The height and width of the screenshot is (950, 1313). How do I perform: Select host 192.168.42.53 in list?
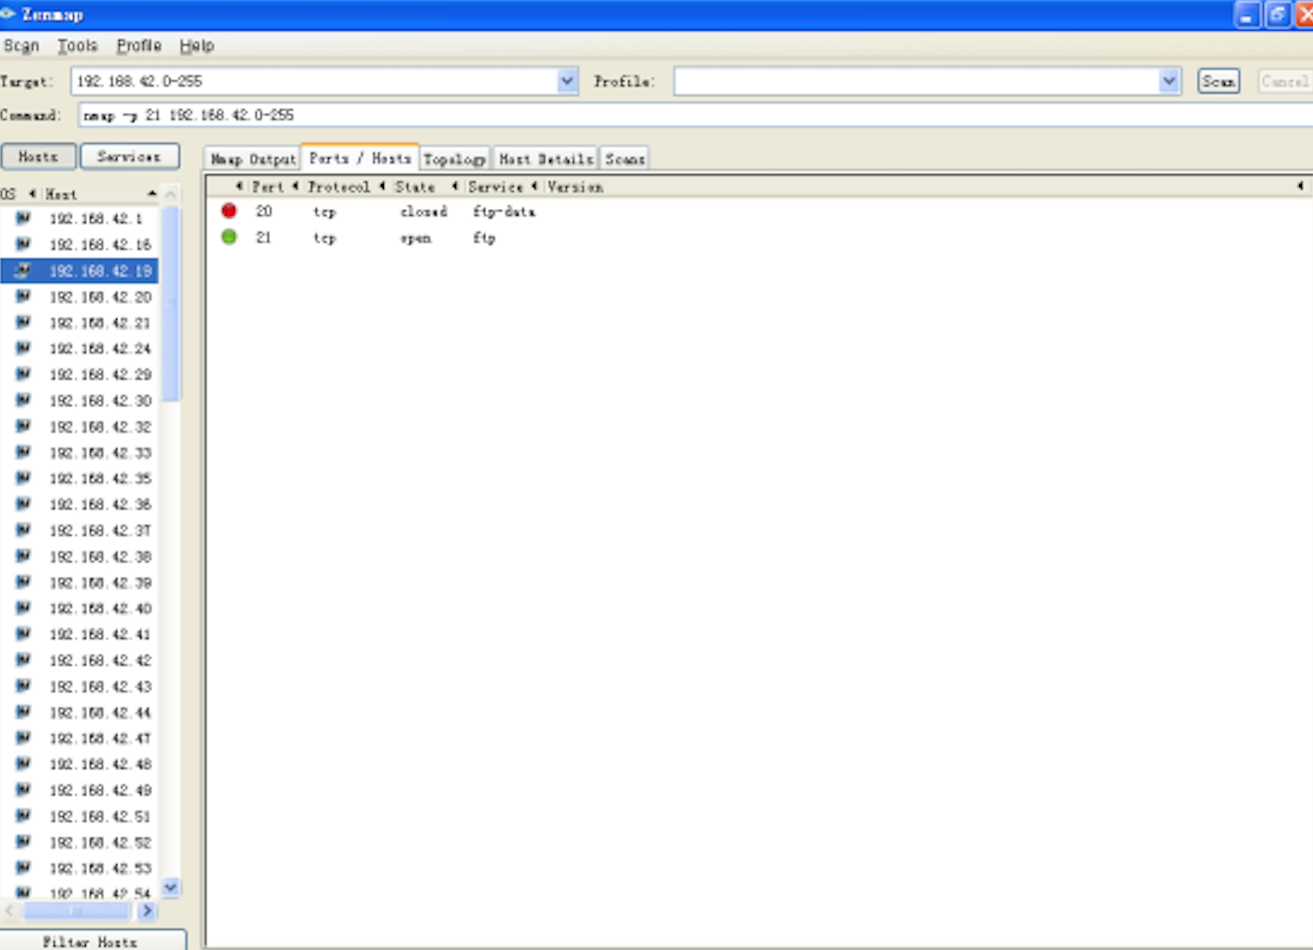click(101, 868)
